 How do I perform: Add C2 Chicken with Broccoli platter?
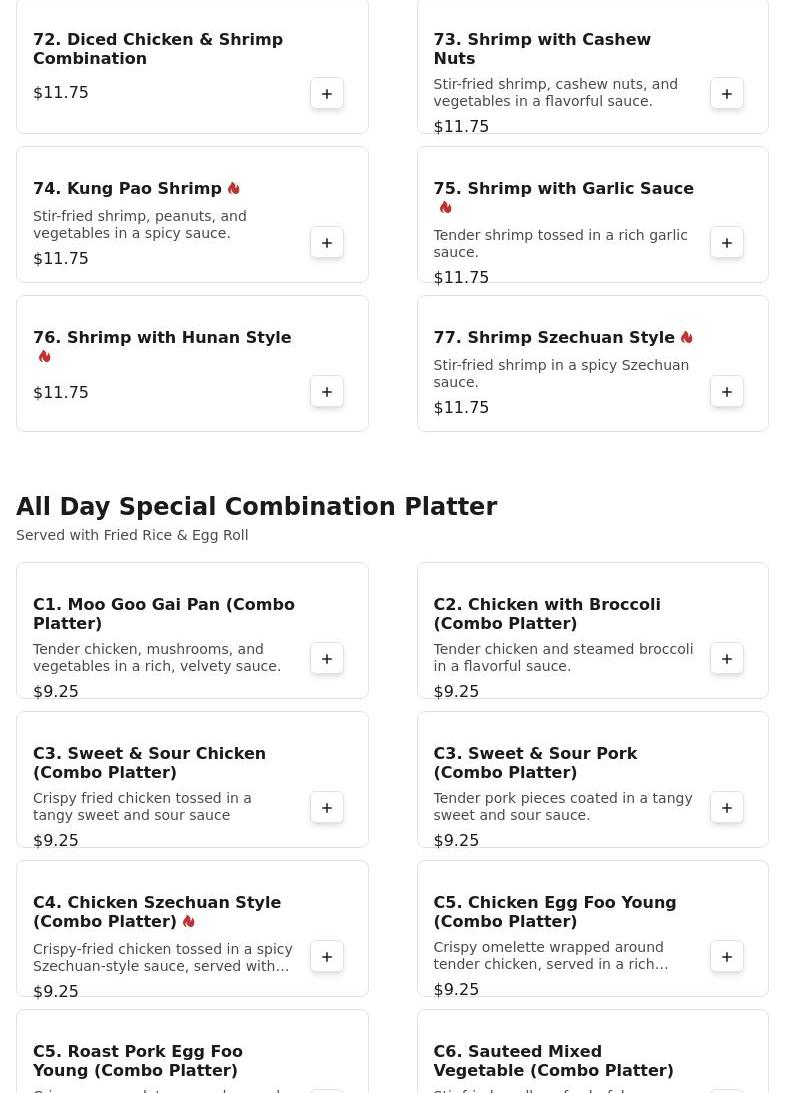[x=727, y=659]
